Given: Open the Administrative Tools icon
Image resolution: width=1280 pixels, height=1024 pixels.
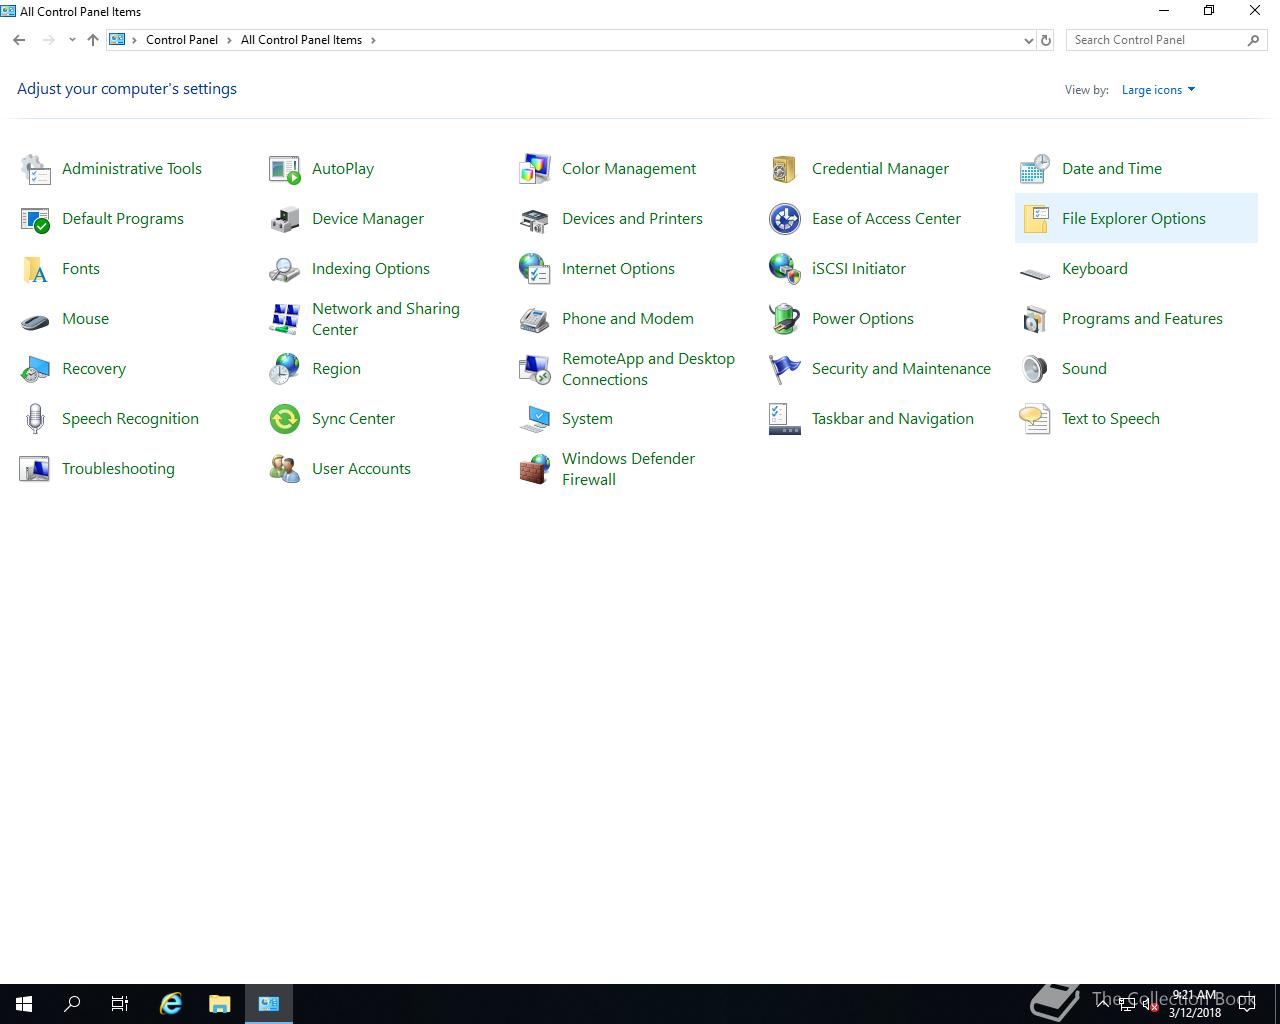Looking at the screenshot, I should (x=35, y=169).
